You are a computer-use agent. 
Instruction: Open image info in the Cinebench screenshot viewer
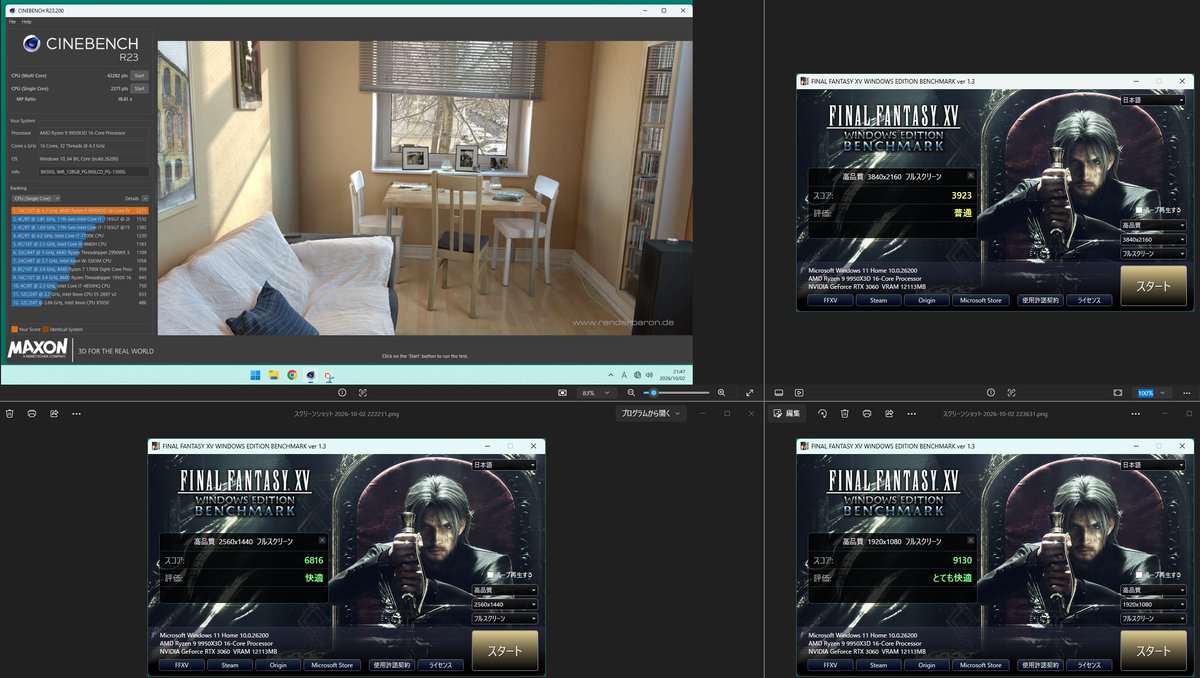click(x=342, y=393)
